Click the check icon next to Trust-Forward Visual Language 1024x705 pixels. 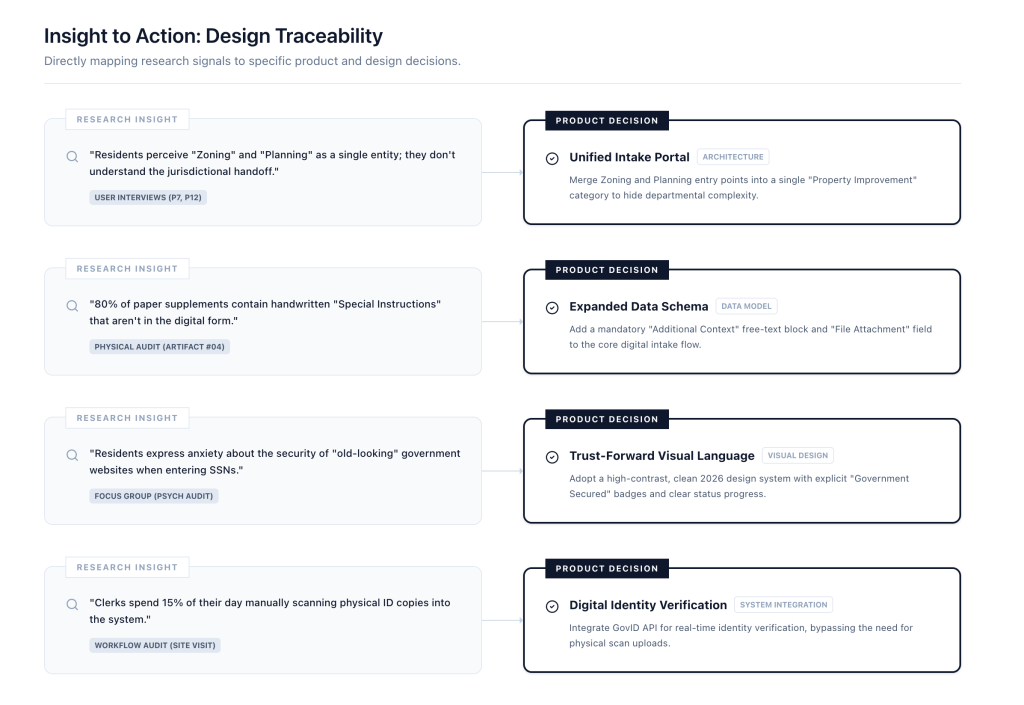pos(552,457)
